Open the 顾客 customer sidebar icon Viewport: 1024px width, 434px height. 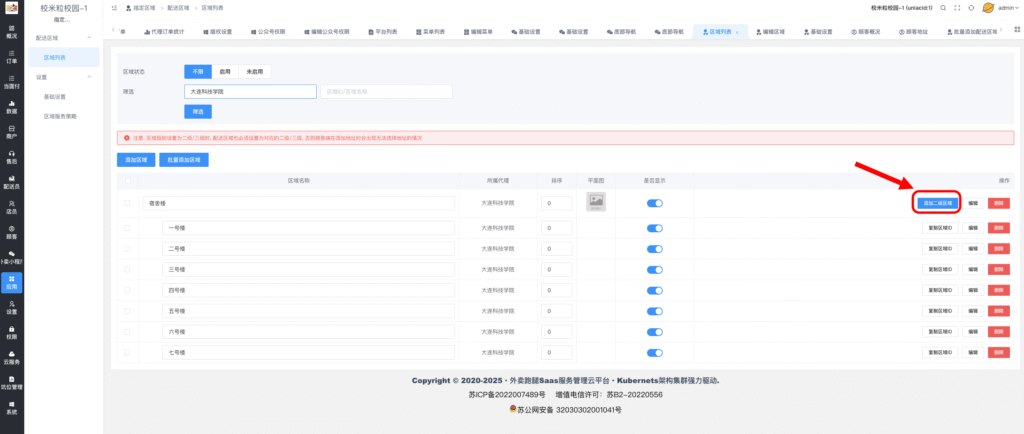pyautogui.click(x=12, y=232)
